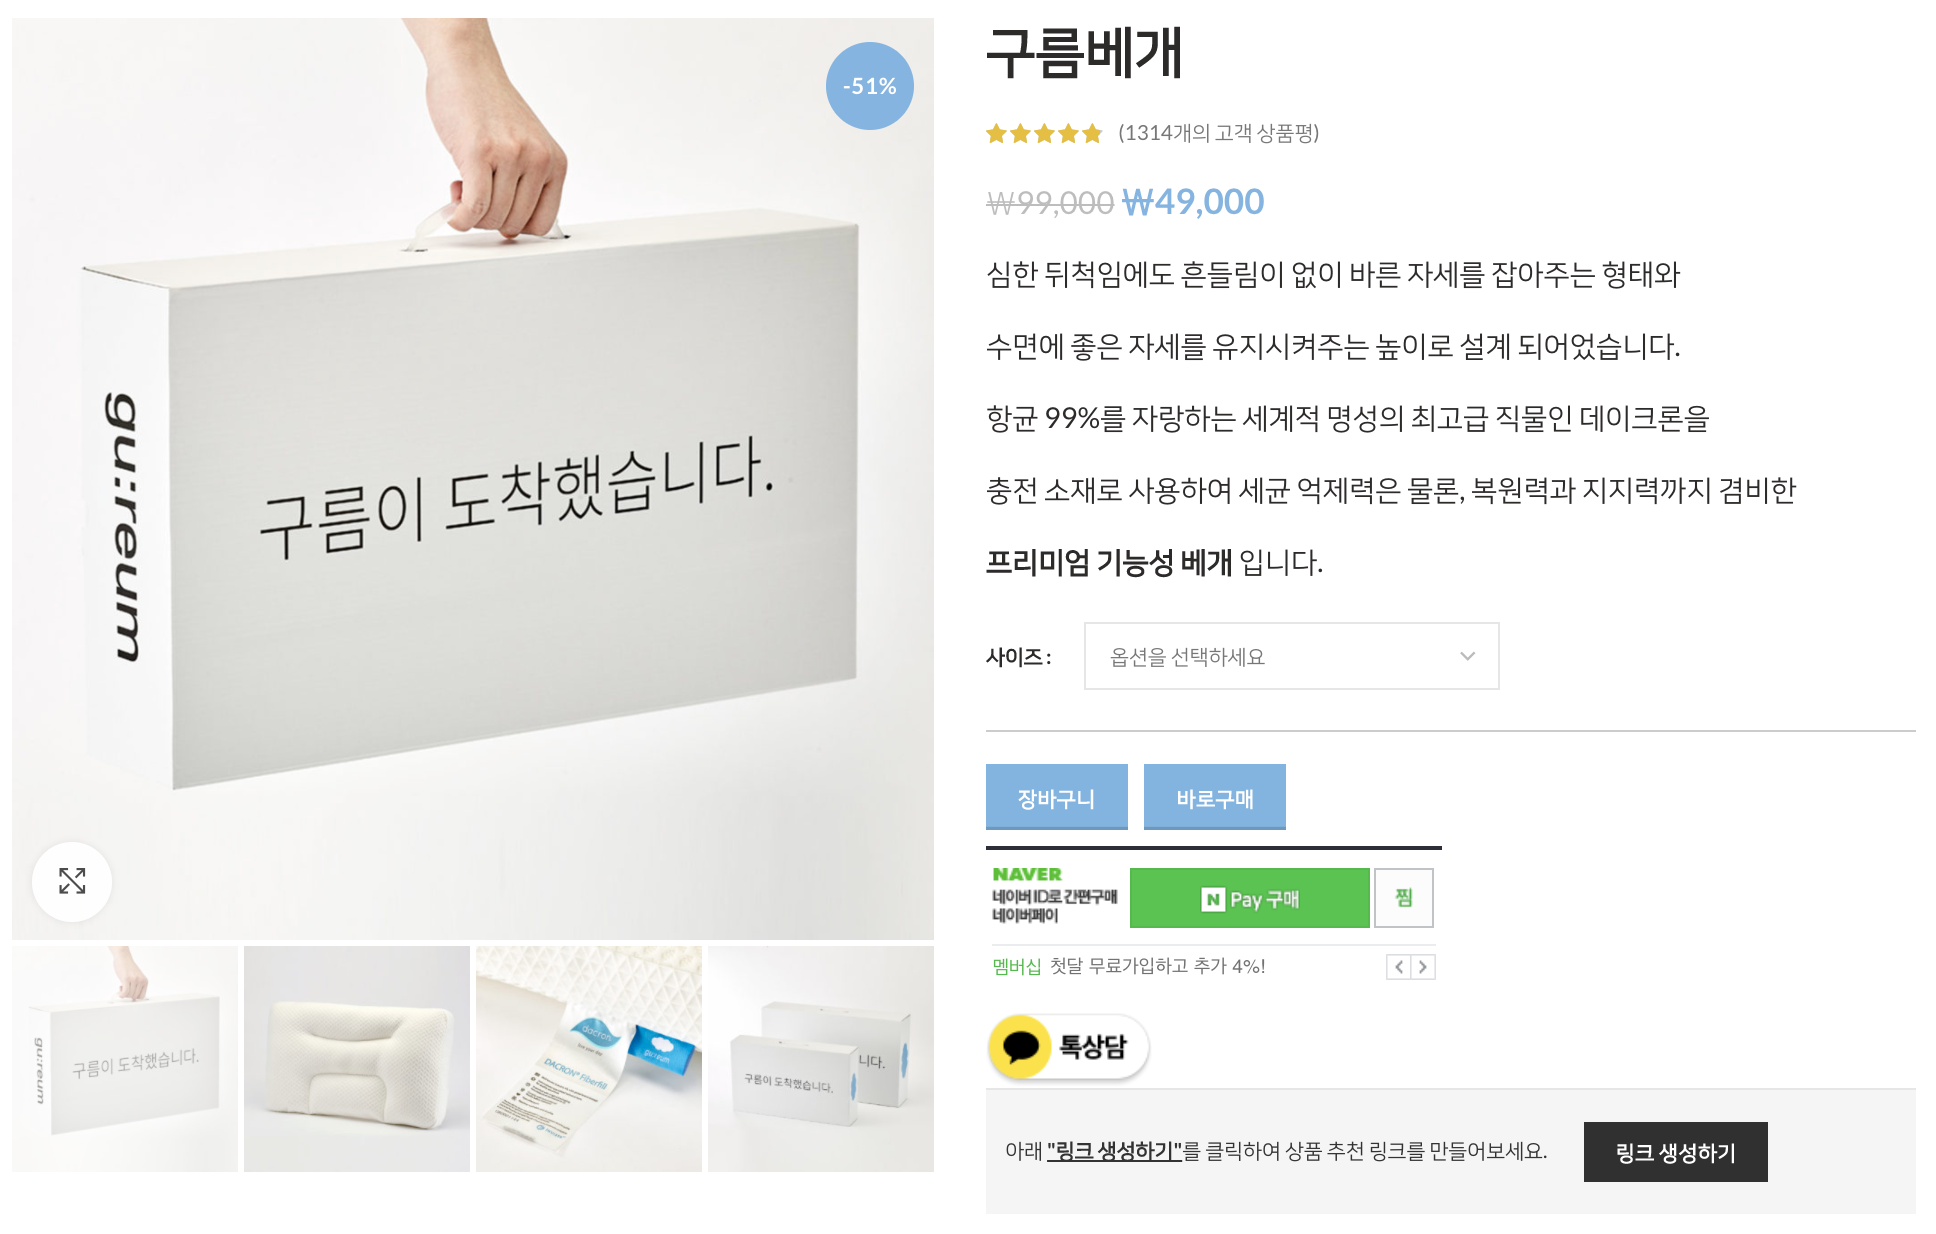This screenshot has height=1234, width=1936.
Task: Open the 1314개의 고객 상품평 reviews link
Action: click(x=1218, y=133)
